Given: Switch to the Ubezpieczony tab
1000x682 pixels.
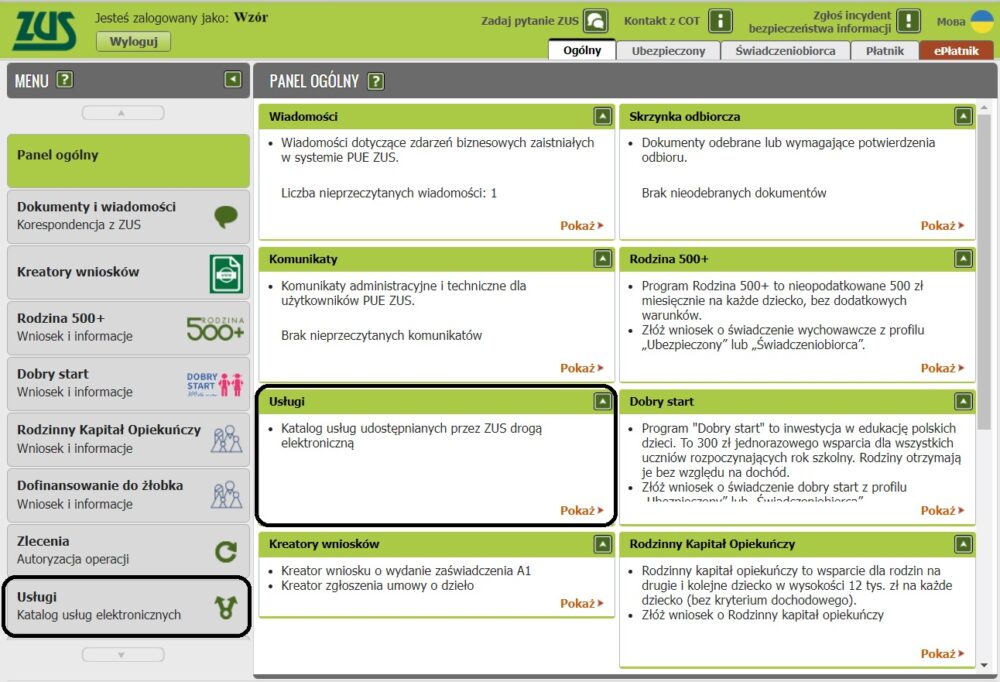Looking at the screenshot, I should pos(668,51).
